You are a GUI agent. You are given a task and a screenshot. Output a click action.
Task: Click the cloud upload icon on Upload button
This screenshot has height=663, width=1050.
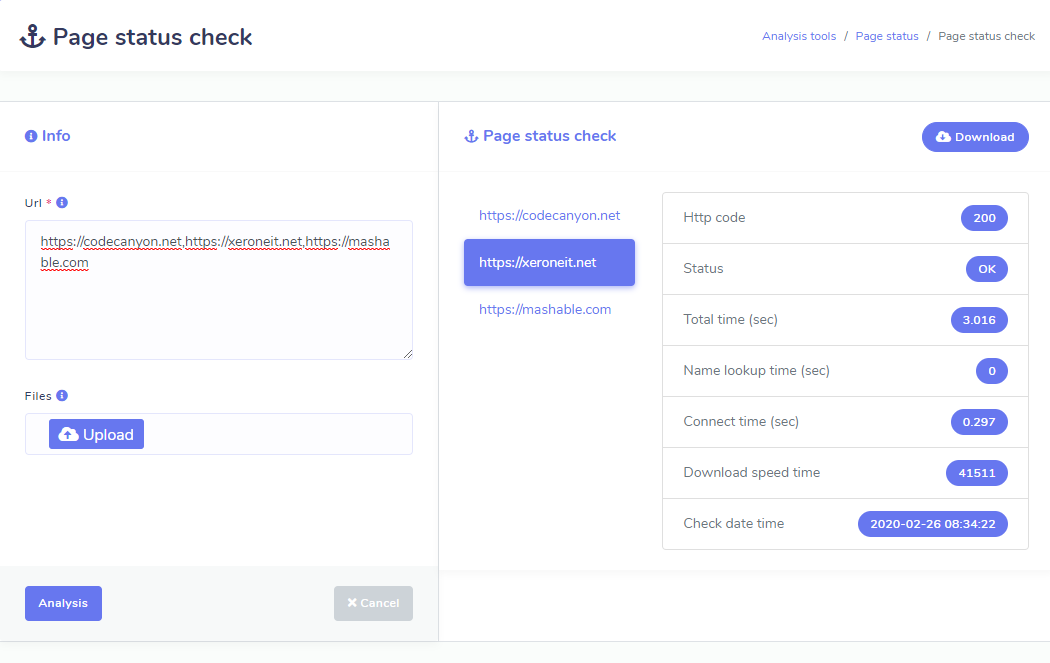tap(69, 434)
